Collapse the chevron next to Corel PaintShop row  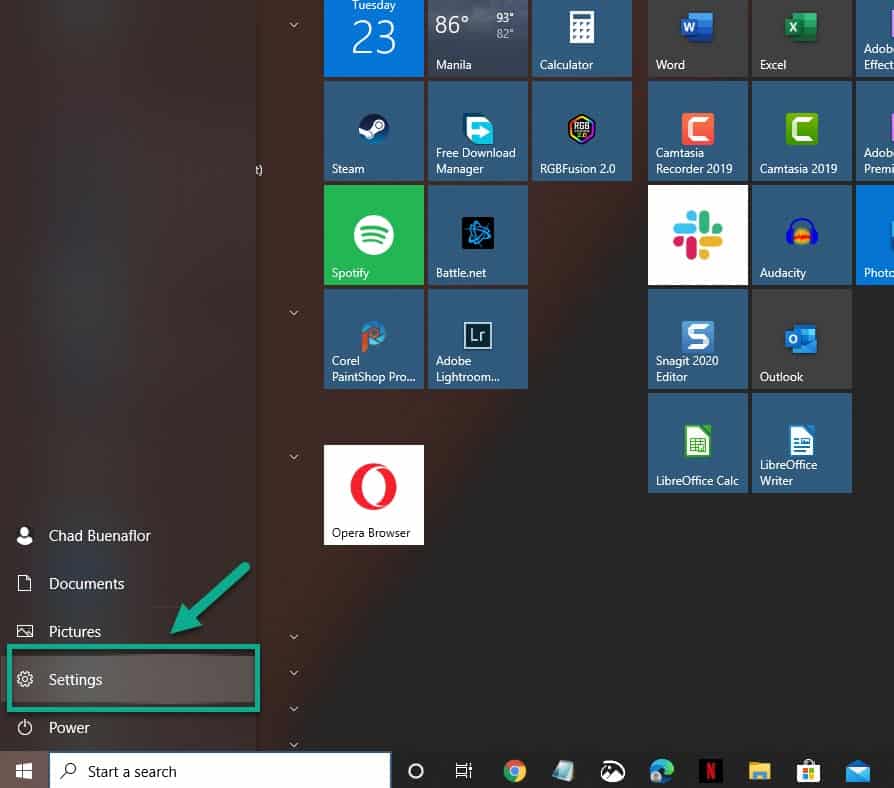[x=293, y=312]
